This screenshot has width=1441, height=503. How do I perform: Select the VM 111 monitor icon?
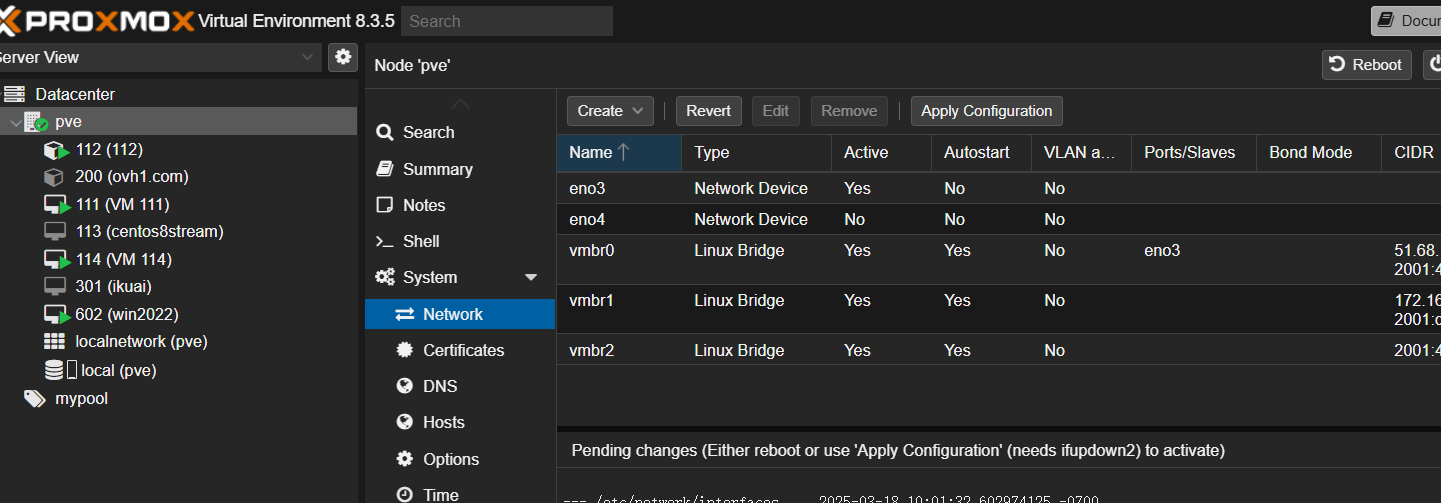click(56, 205)
